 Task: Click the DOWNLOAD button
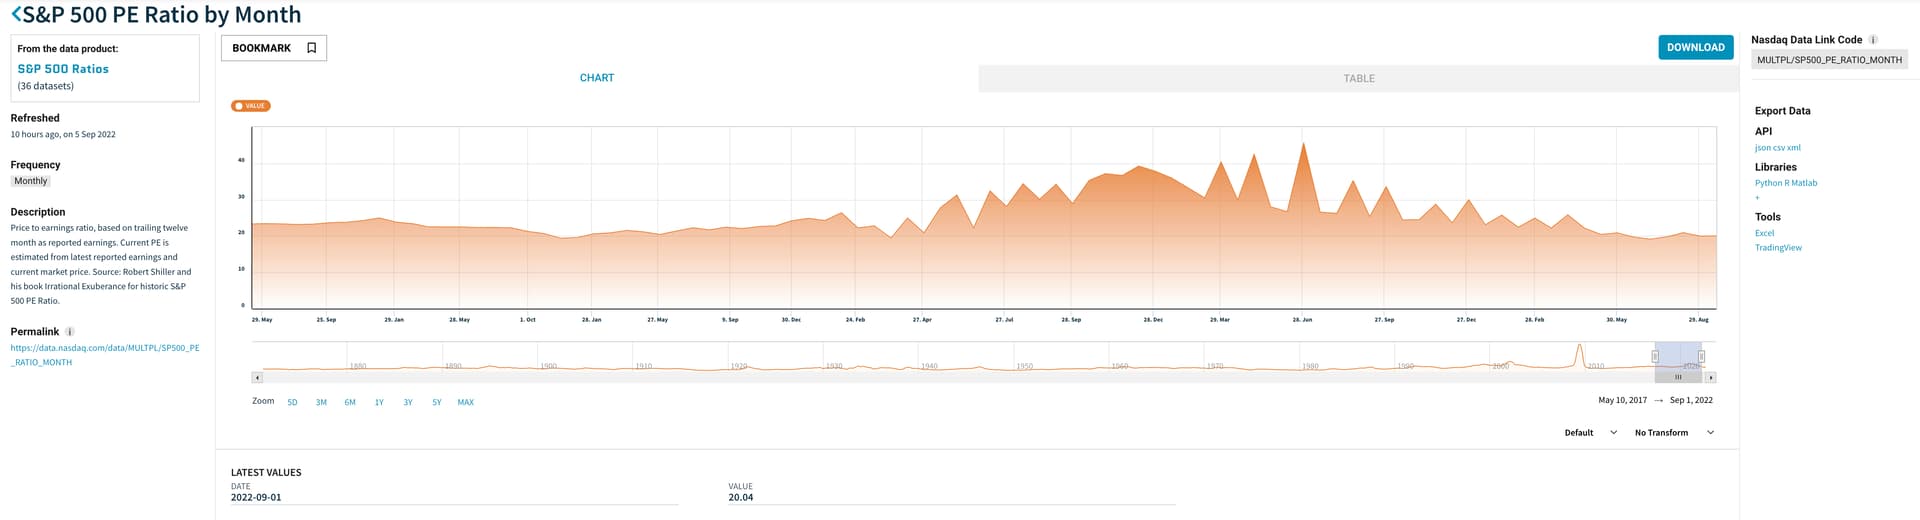pyautogui.click(x=1695, y=47)
